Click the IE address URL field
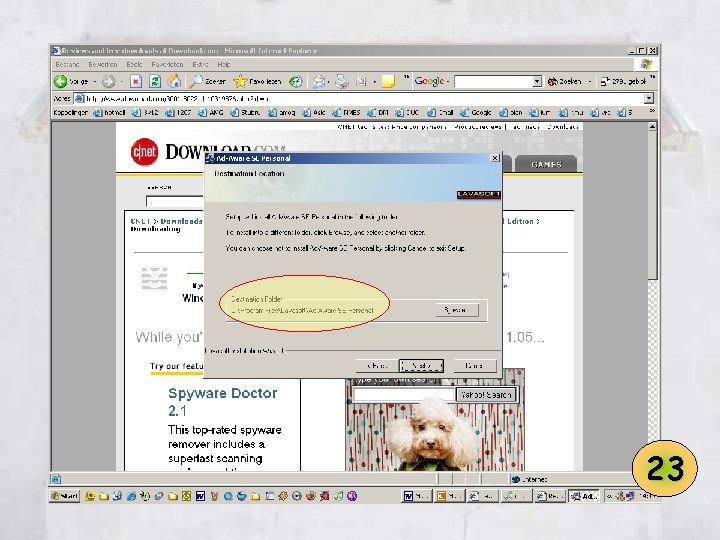The height and width of the screenshot is (540, 720). [x=364, y=98]
